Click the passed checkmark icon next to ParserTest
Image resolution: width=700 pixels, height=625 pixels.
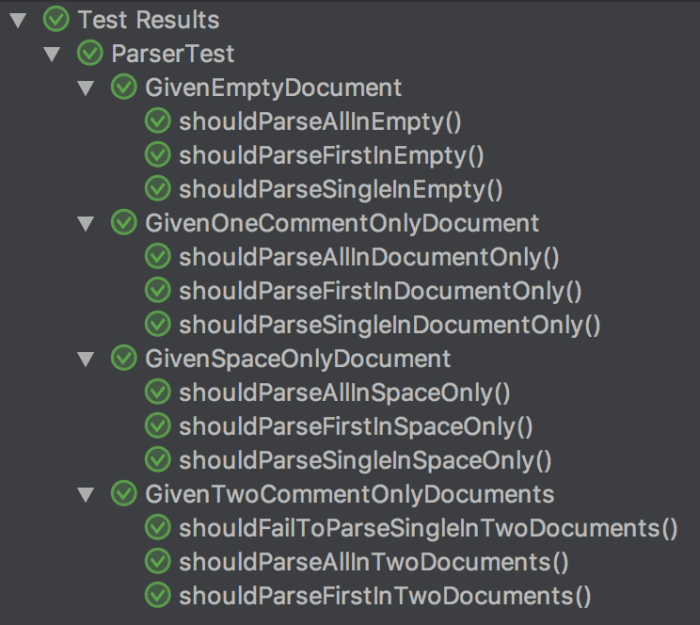coord(90,53)
